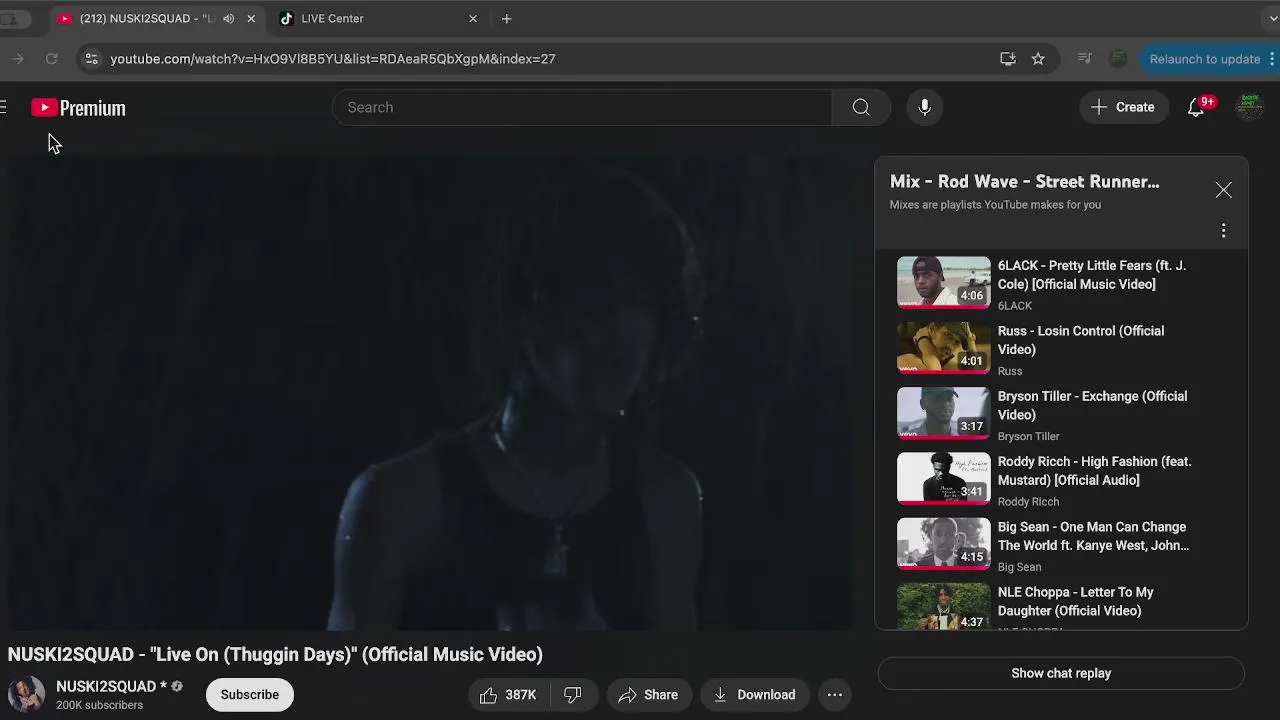Play the Roddy Ricch High Fashion thumbnail
This screenshot has height=720, width=1280.
[943, 478]
